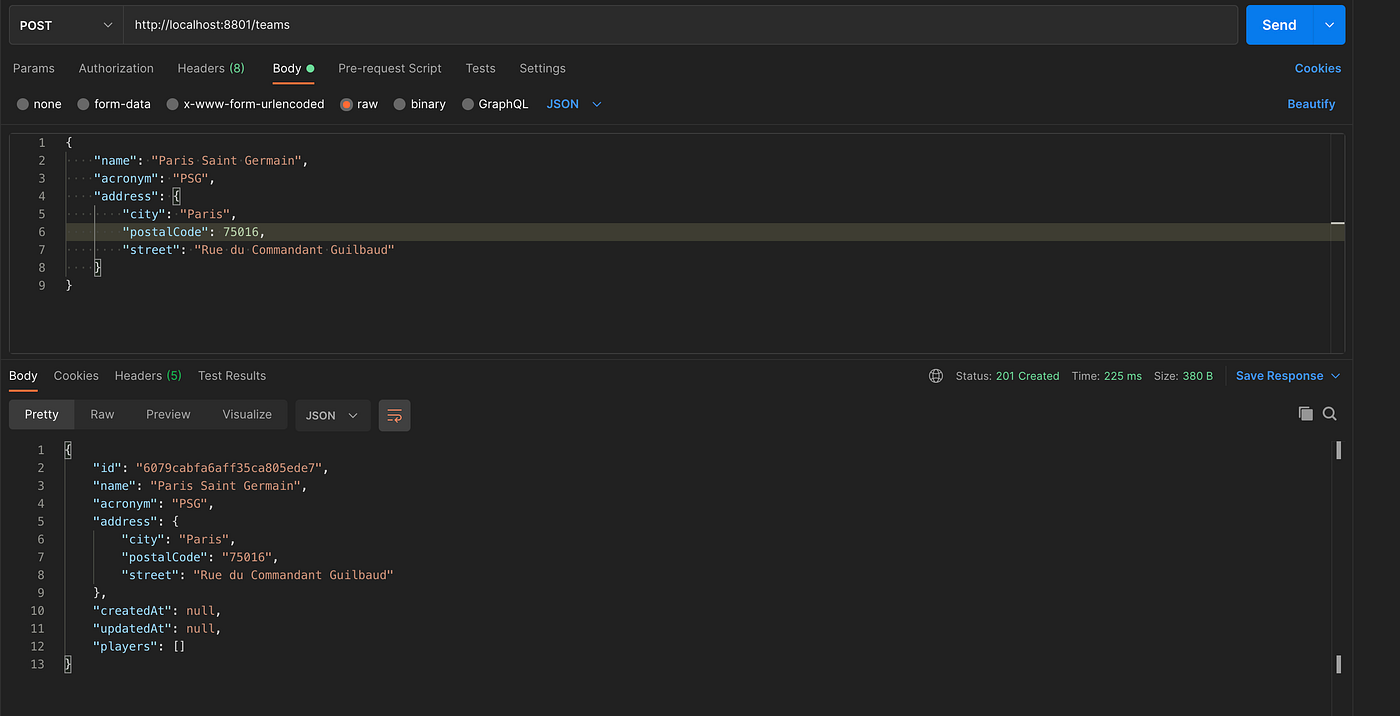Image resolution: width=1400 pixels, height=716 pixels.
Task: Select the raw body type
Action: click(359, 104)
